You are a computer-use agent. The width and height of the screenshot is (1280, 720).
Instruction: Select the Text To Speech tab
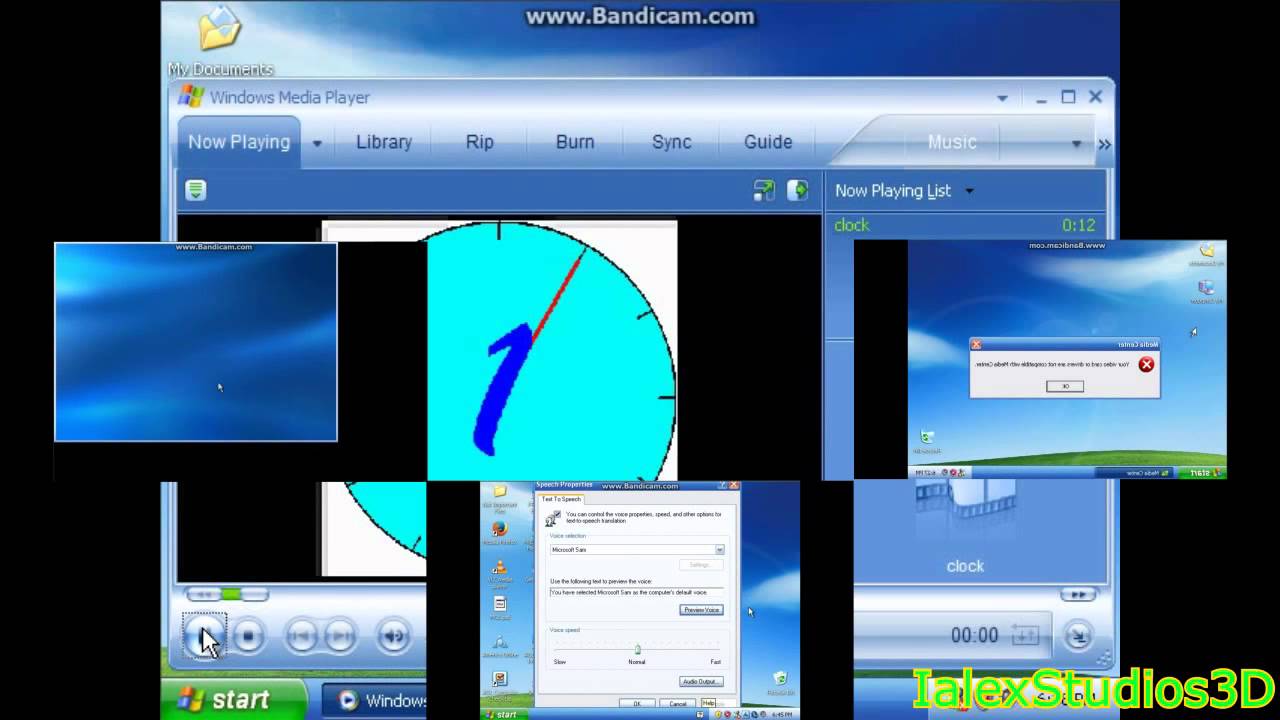point(561,499)
